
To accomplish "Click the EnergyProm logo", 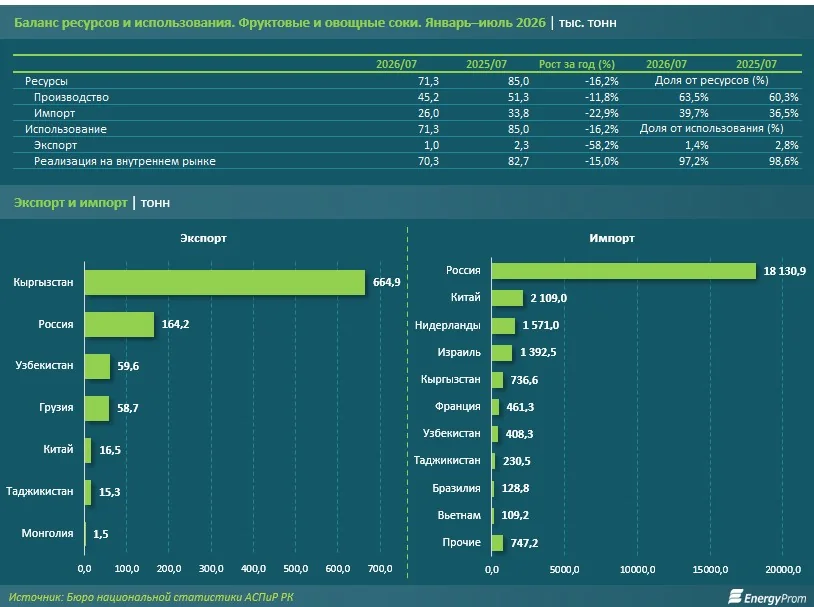I will click(768, 597).
